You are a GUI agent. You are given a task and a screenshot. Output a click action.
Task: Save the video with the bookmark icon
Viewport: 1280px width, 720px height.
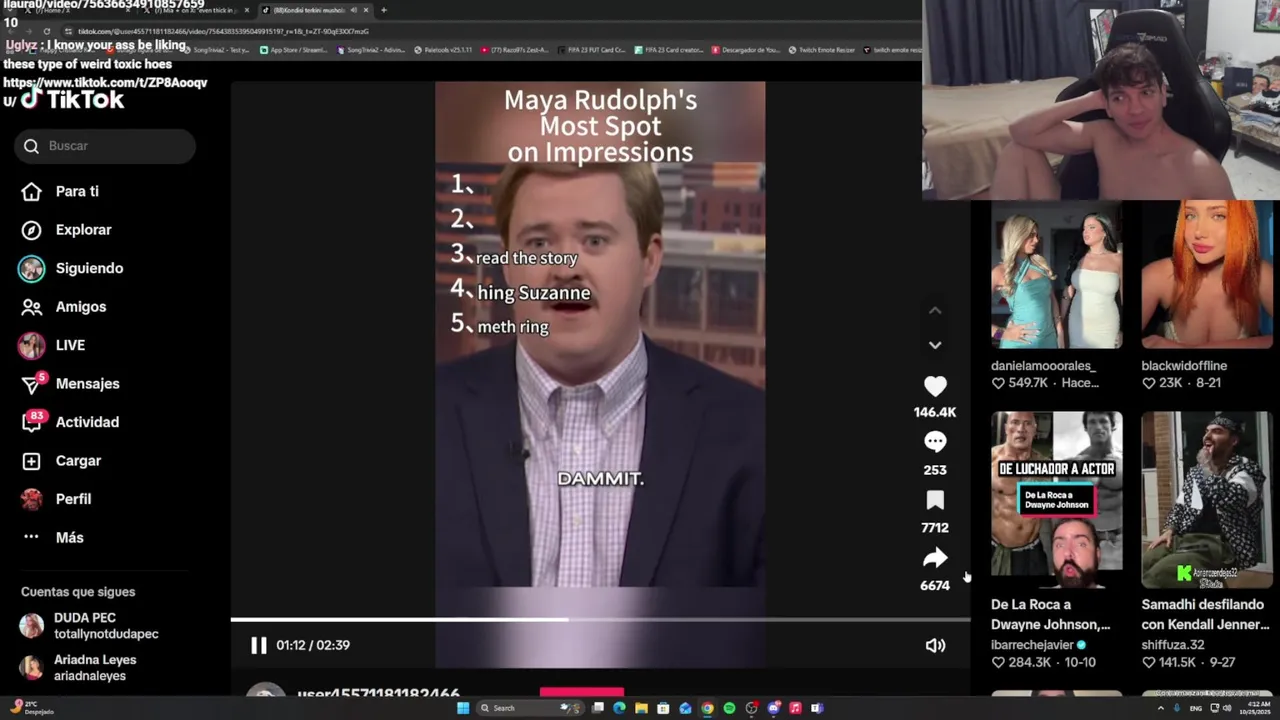pos(935,500)
